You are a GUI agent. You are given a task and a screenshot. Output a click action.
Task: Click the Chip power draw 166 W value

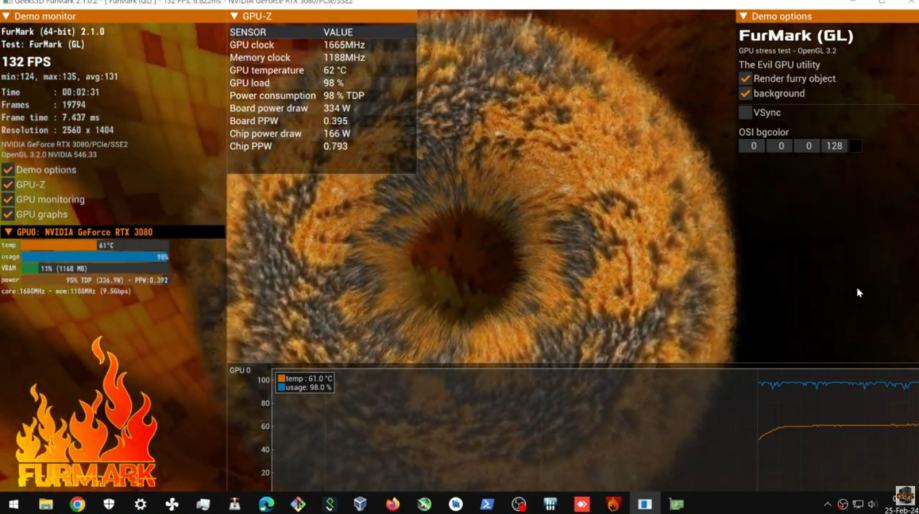pos(337,134)
